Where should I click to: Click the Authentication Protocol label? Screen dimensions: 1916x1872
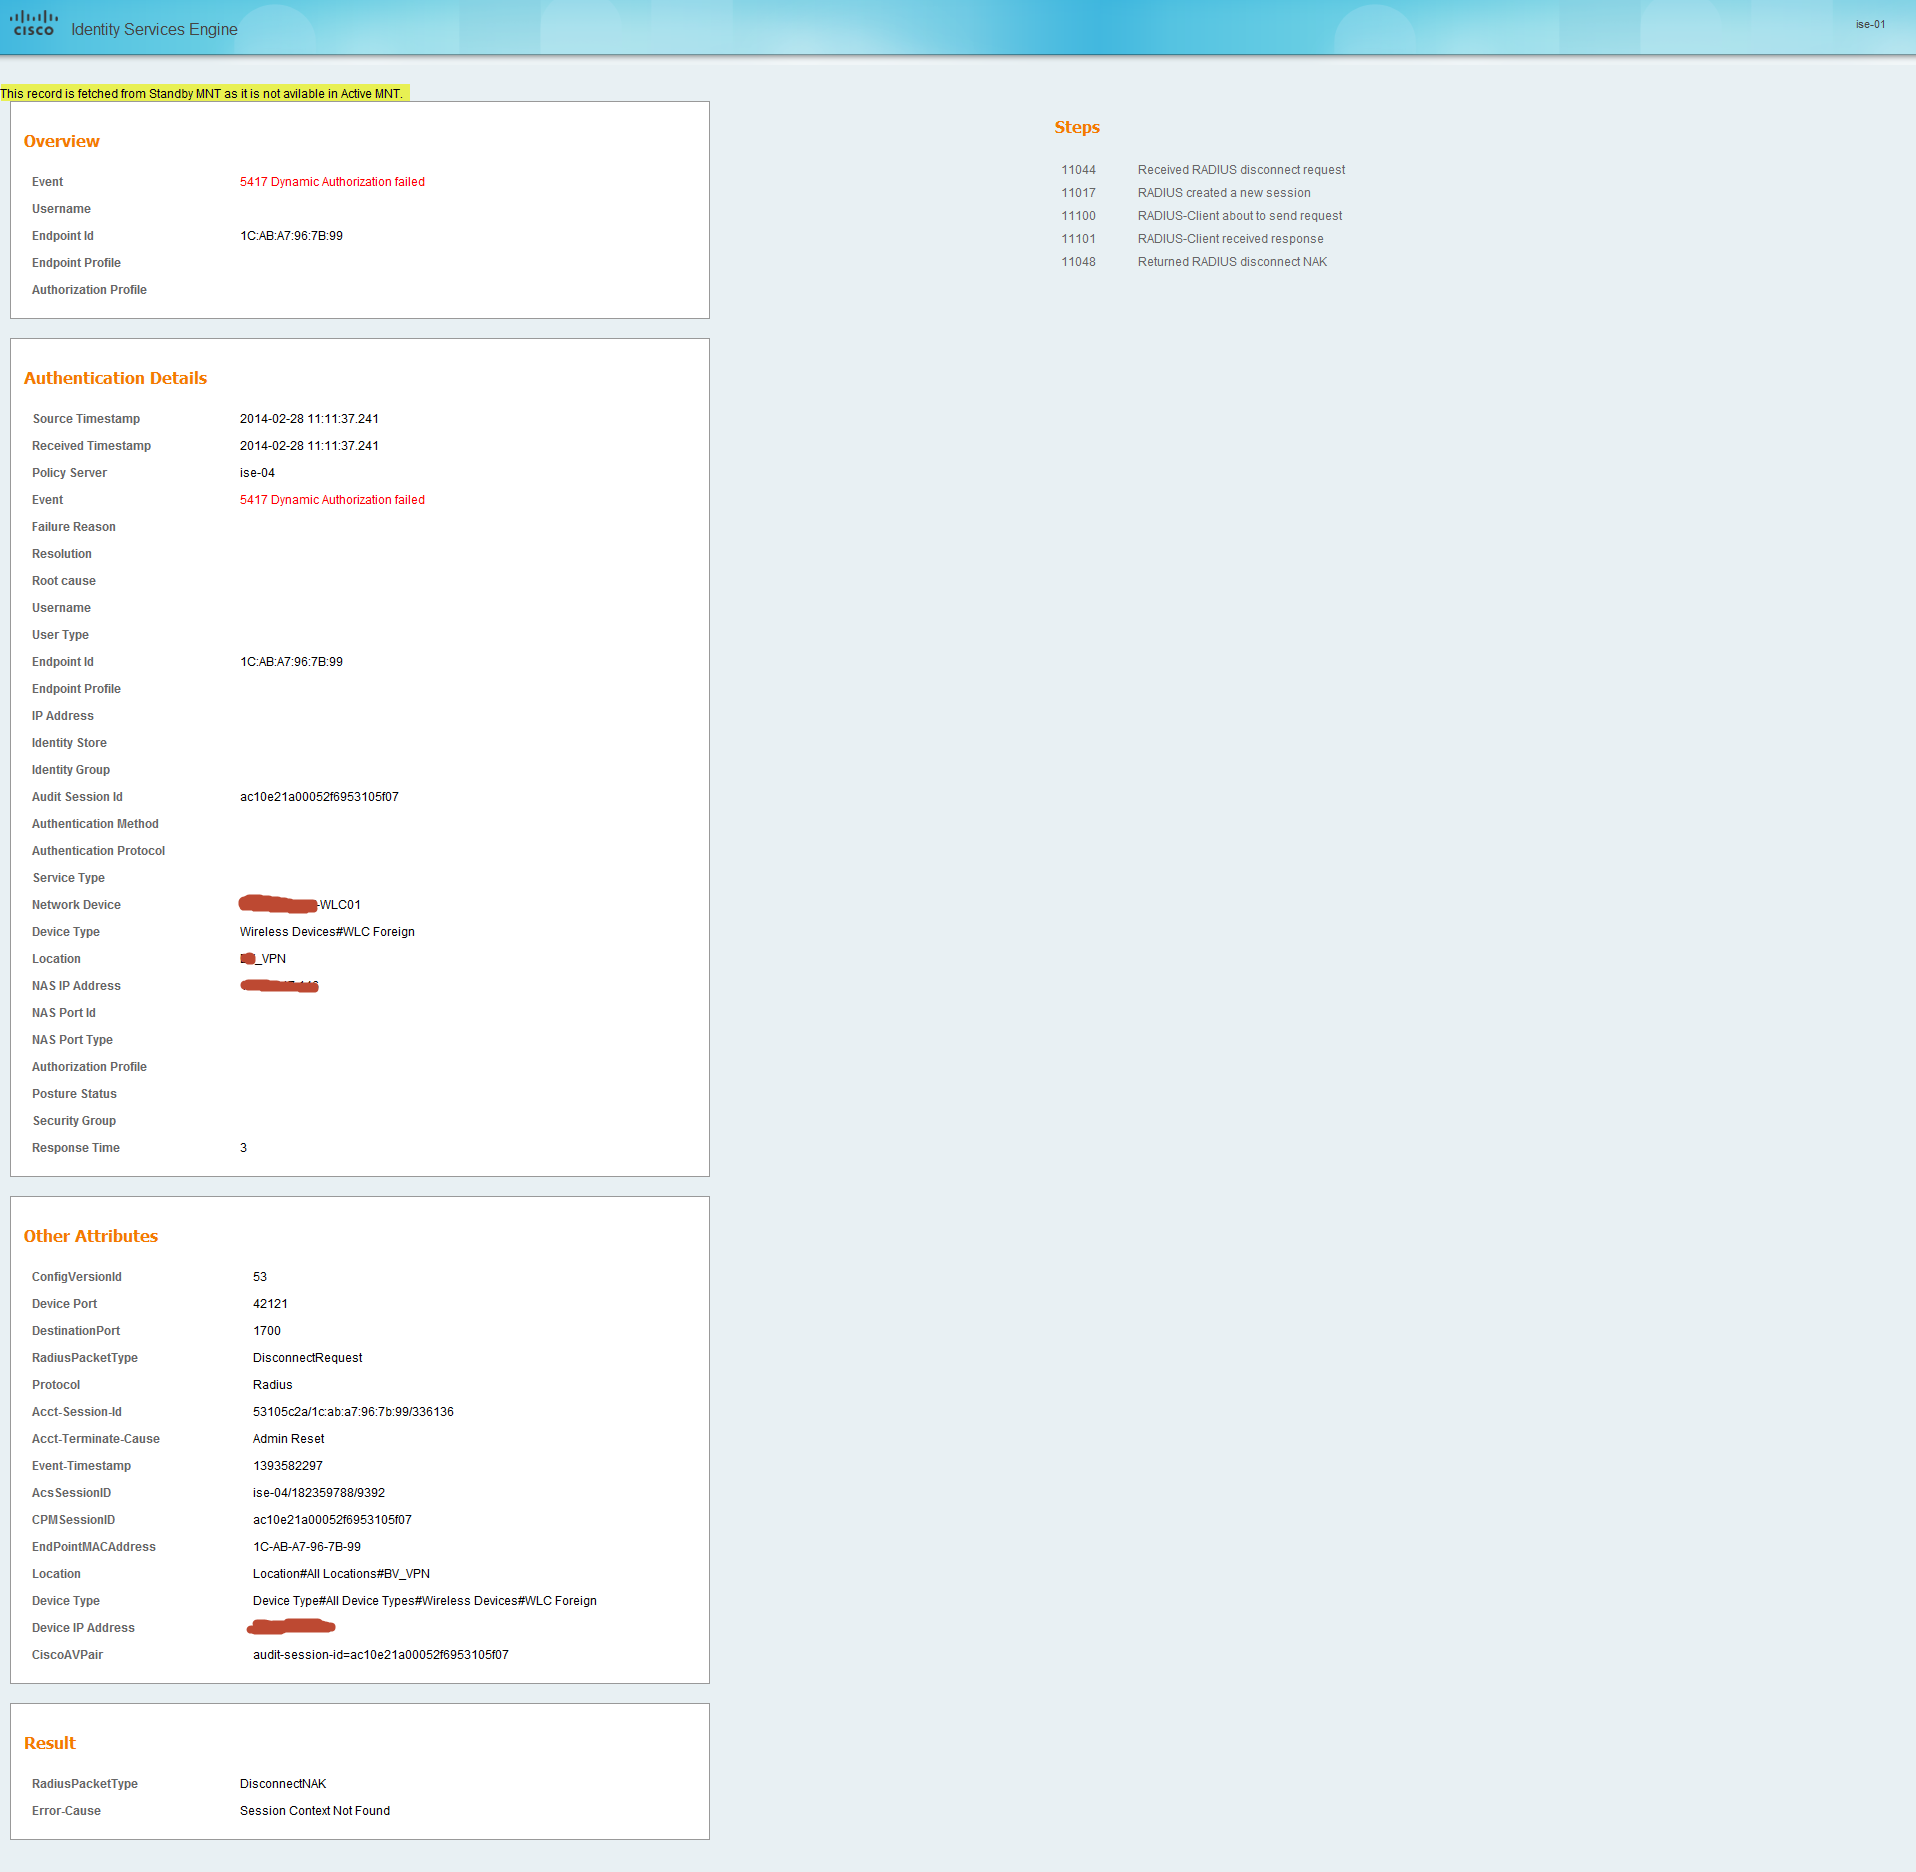98,851
